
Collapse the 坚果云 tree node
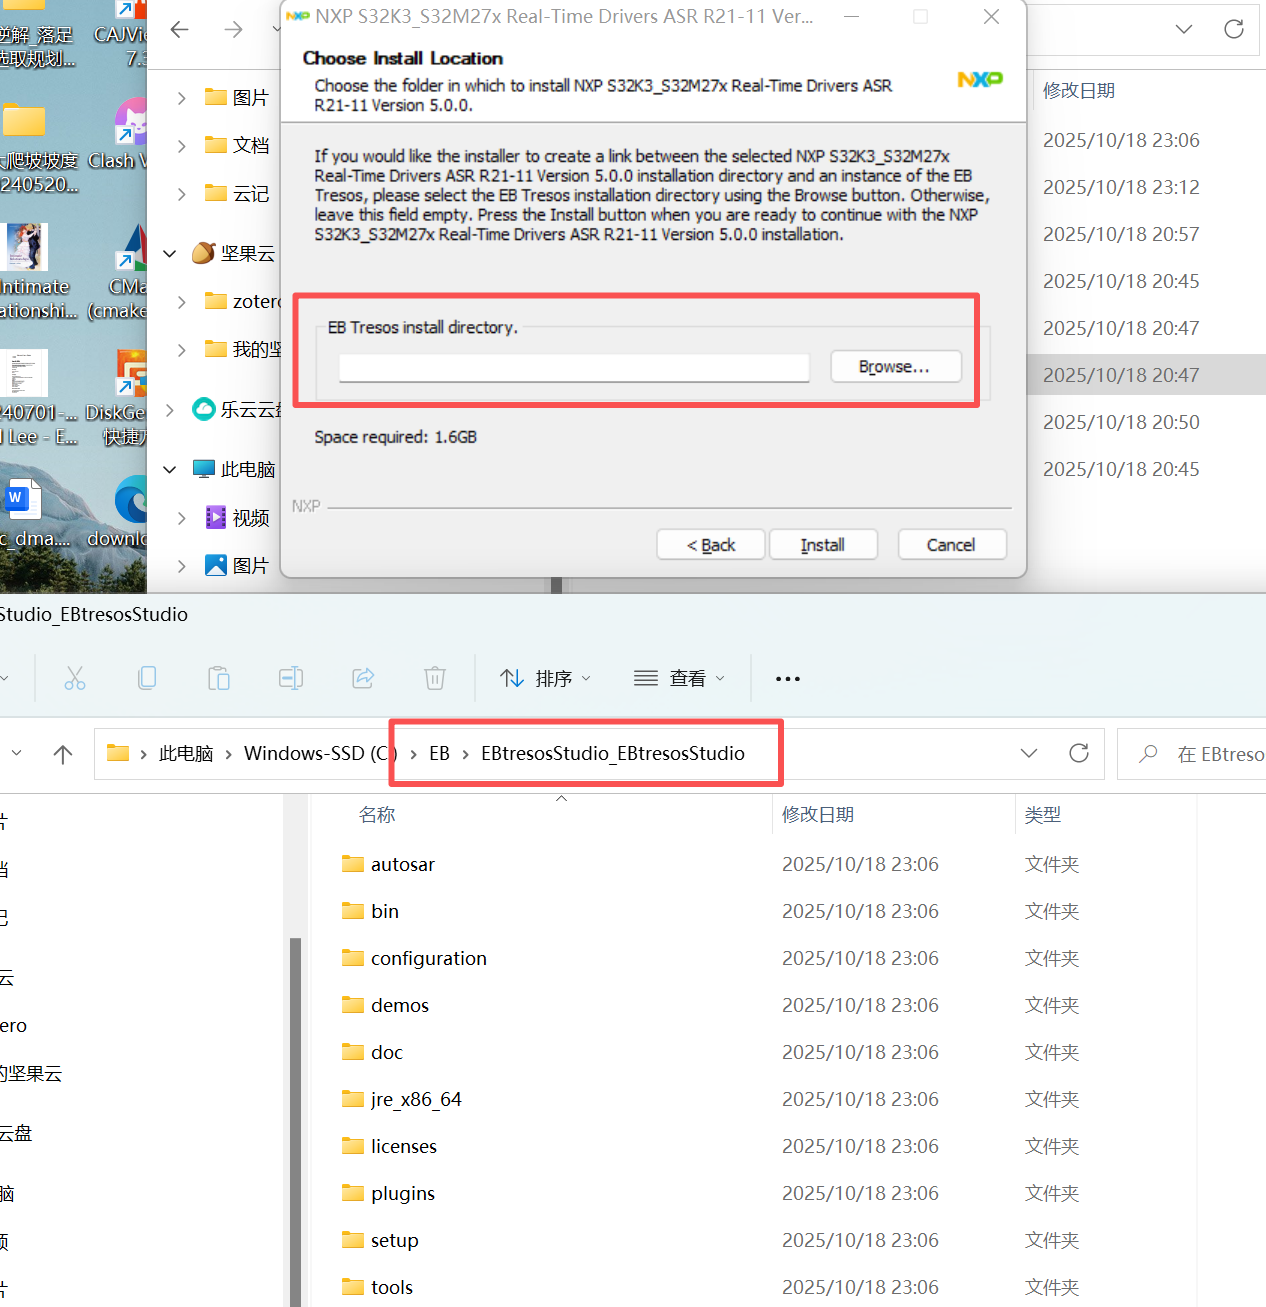170,254
